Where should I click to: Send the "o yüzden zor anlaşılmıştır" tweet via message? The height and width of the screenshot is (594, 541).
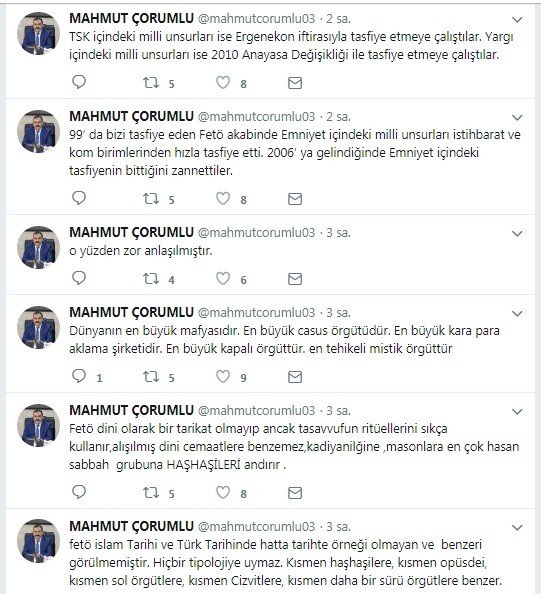(295, 279)
